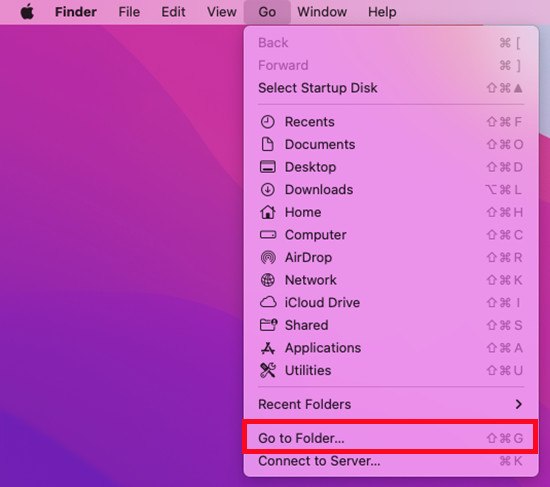Select the Downloads label

coord(319,190)
